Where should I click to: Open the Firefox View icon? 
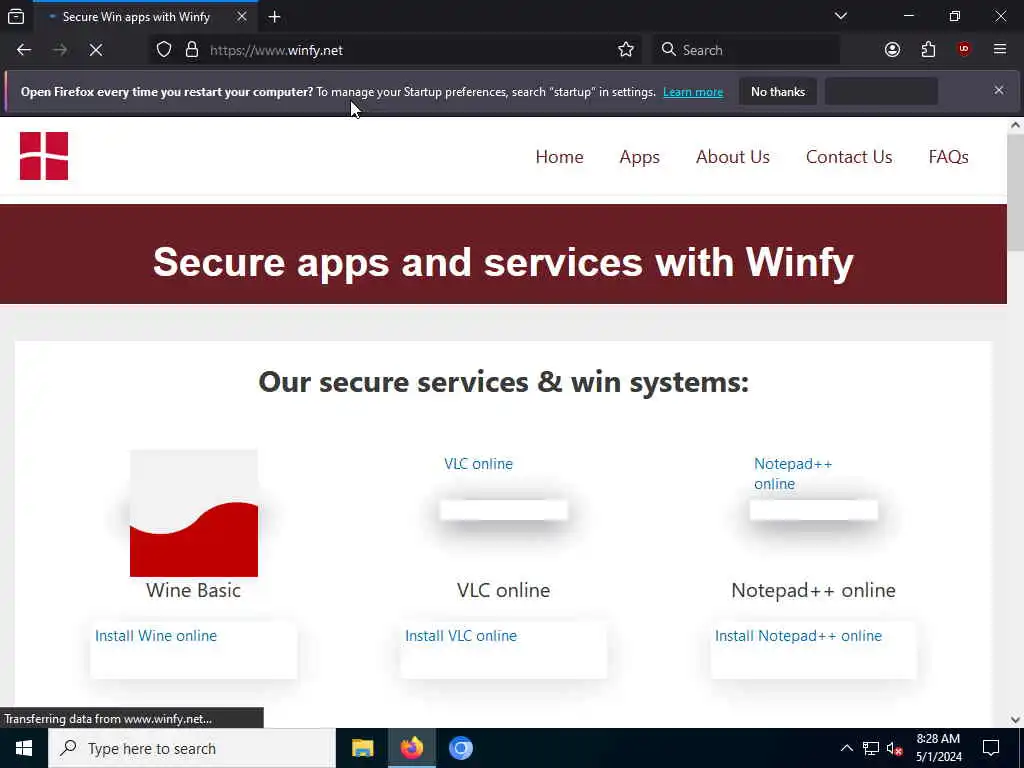pos(16,17)
